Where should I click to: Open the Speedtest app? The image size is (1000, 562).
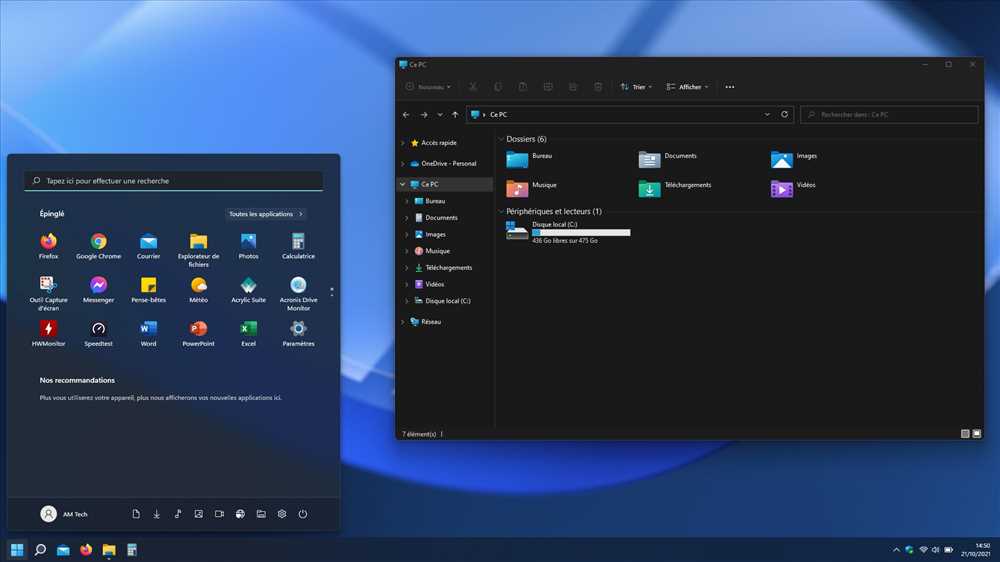[98, 334]
